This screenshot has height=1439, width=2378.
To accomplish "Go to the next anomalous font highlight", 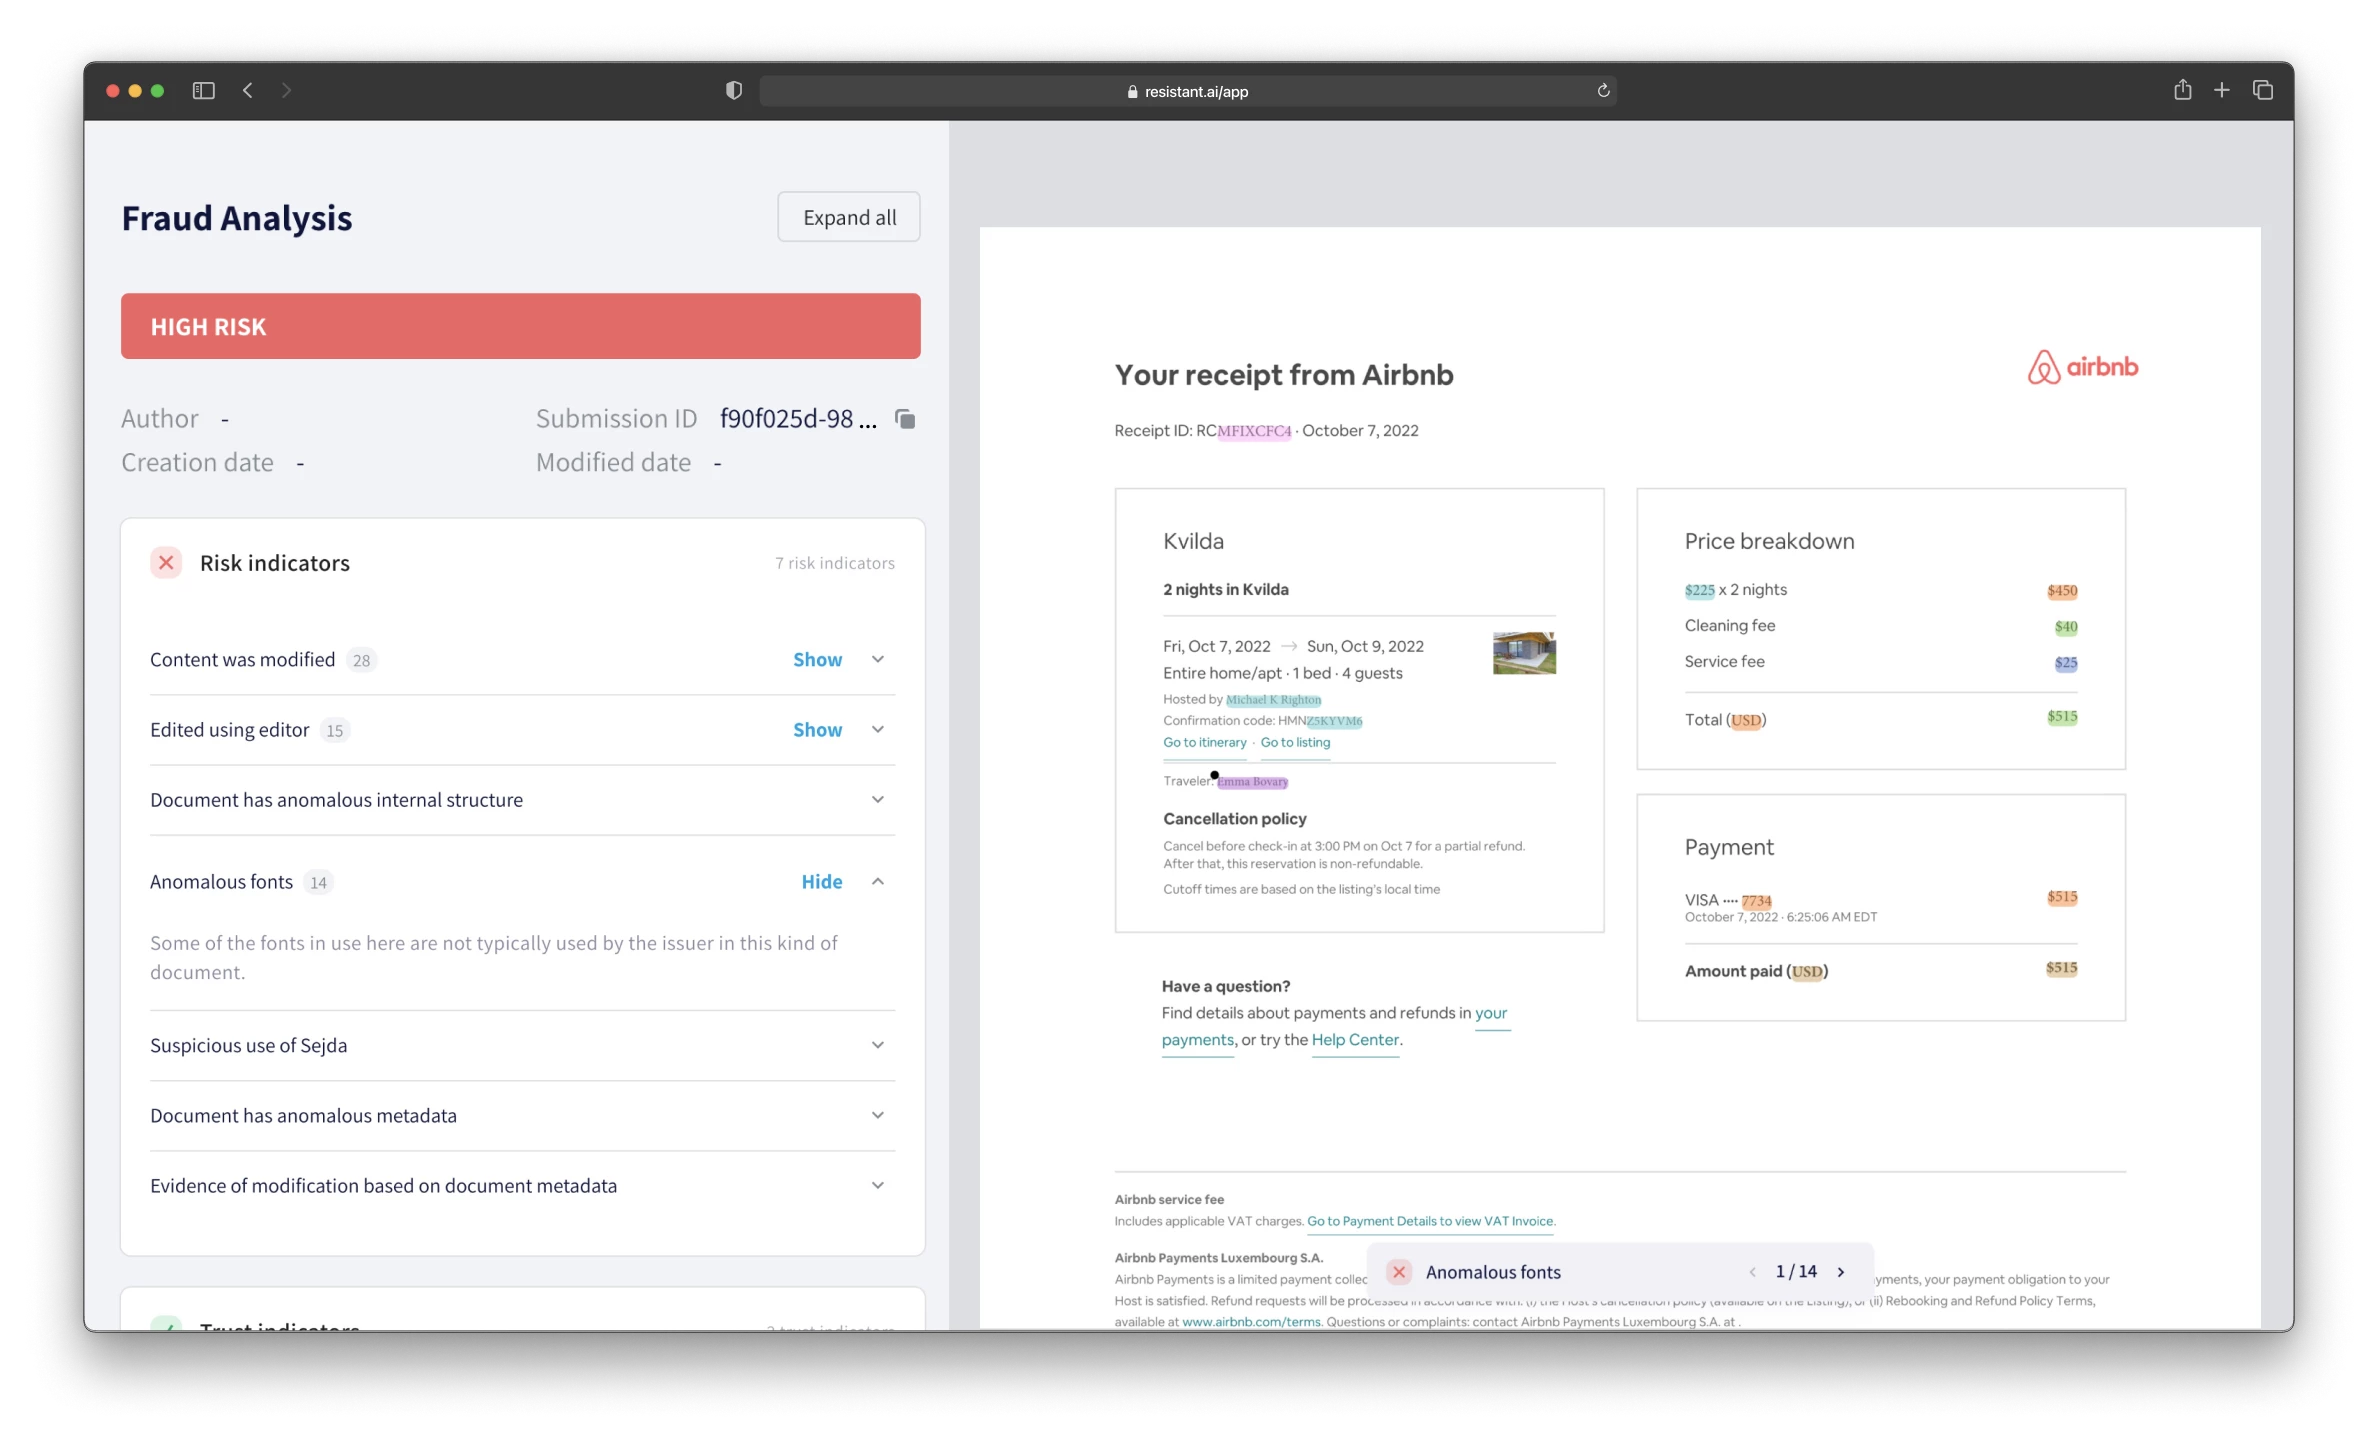I will pyautogui.click(x=1841, y=1272).
